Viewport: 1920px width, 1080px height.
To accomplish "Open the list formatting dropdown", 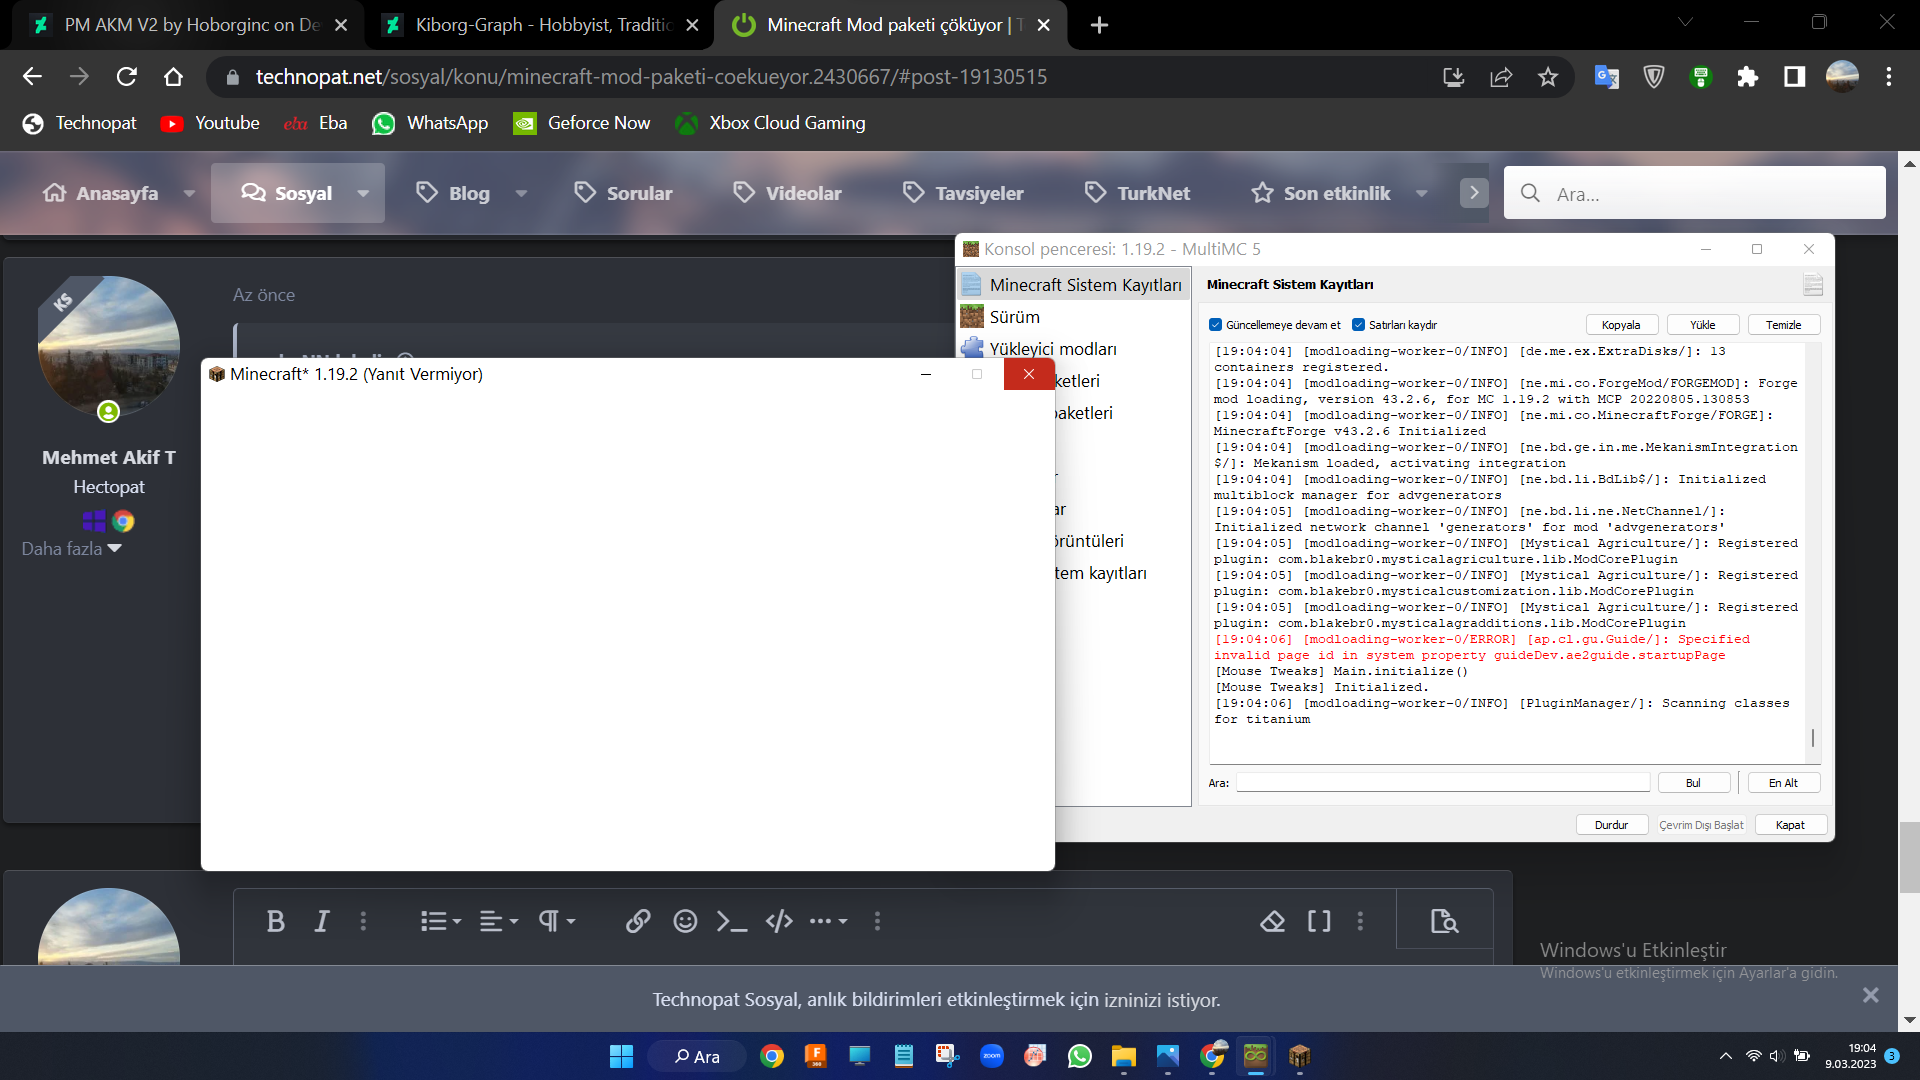I will click(x=440, y=921).
